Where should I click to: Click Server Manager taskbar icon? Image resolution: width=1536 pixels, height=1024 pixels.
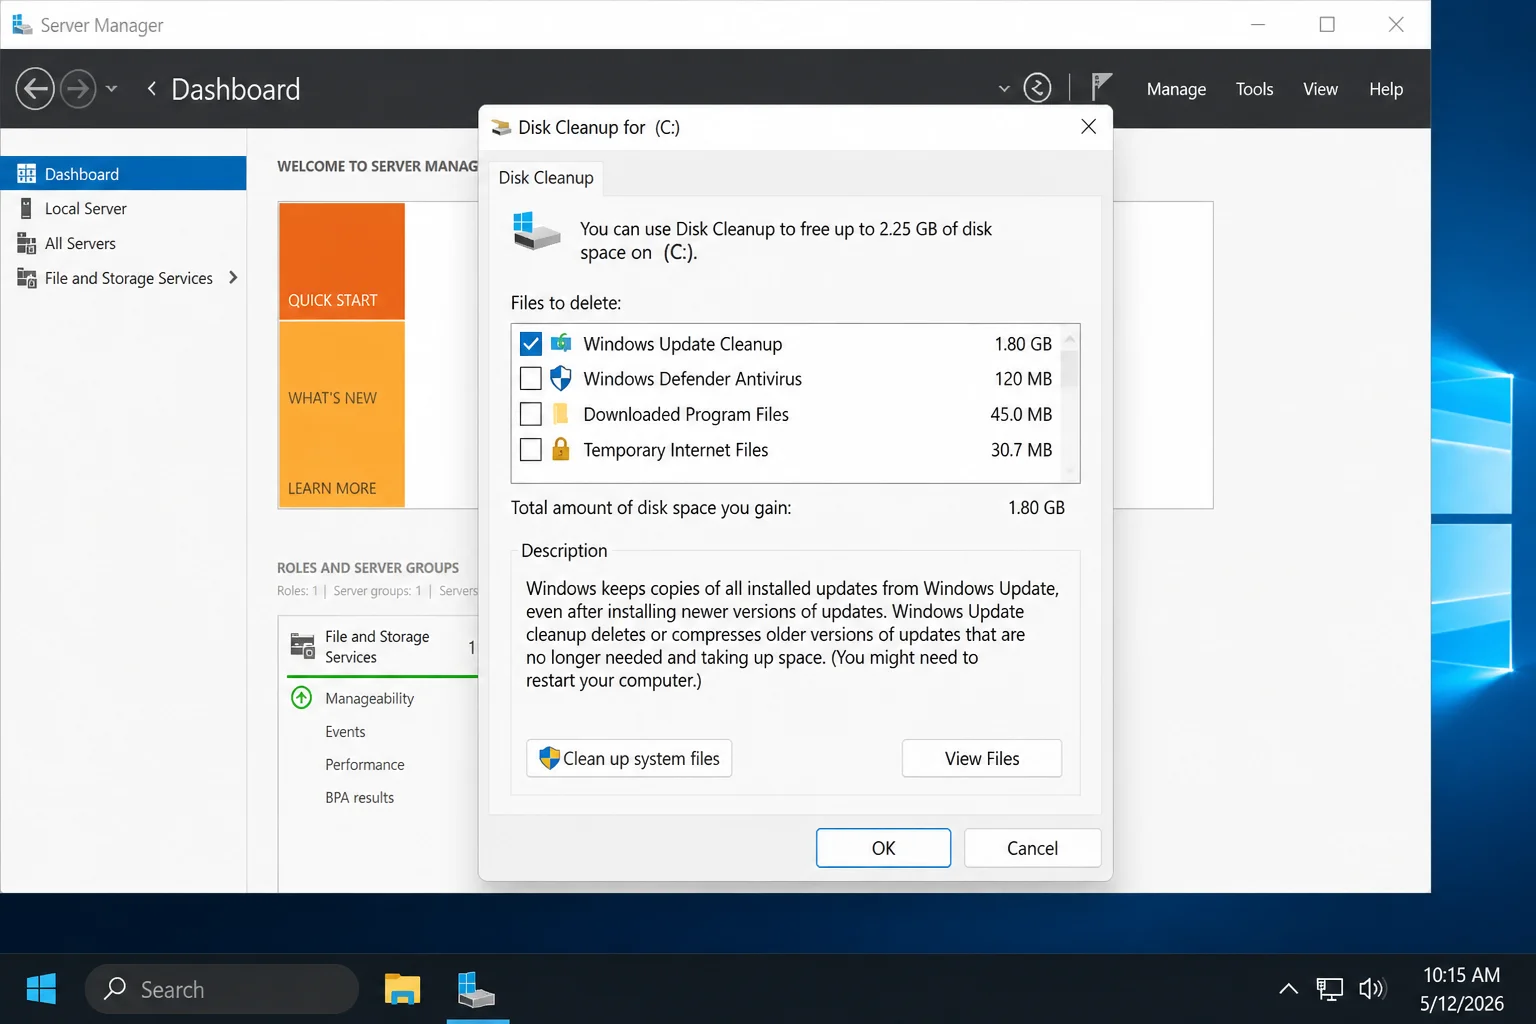coord(476,989)
